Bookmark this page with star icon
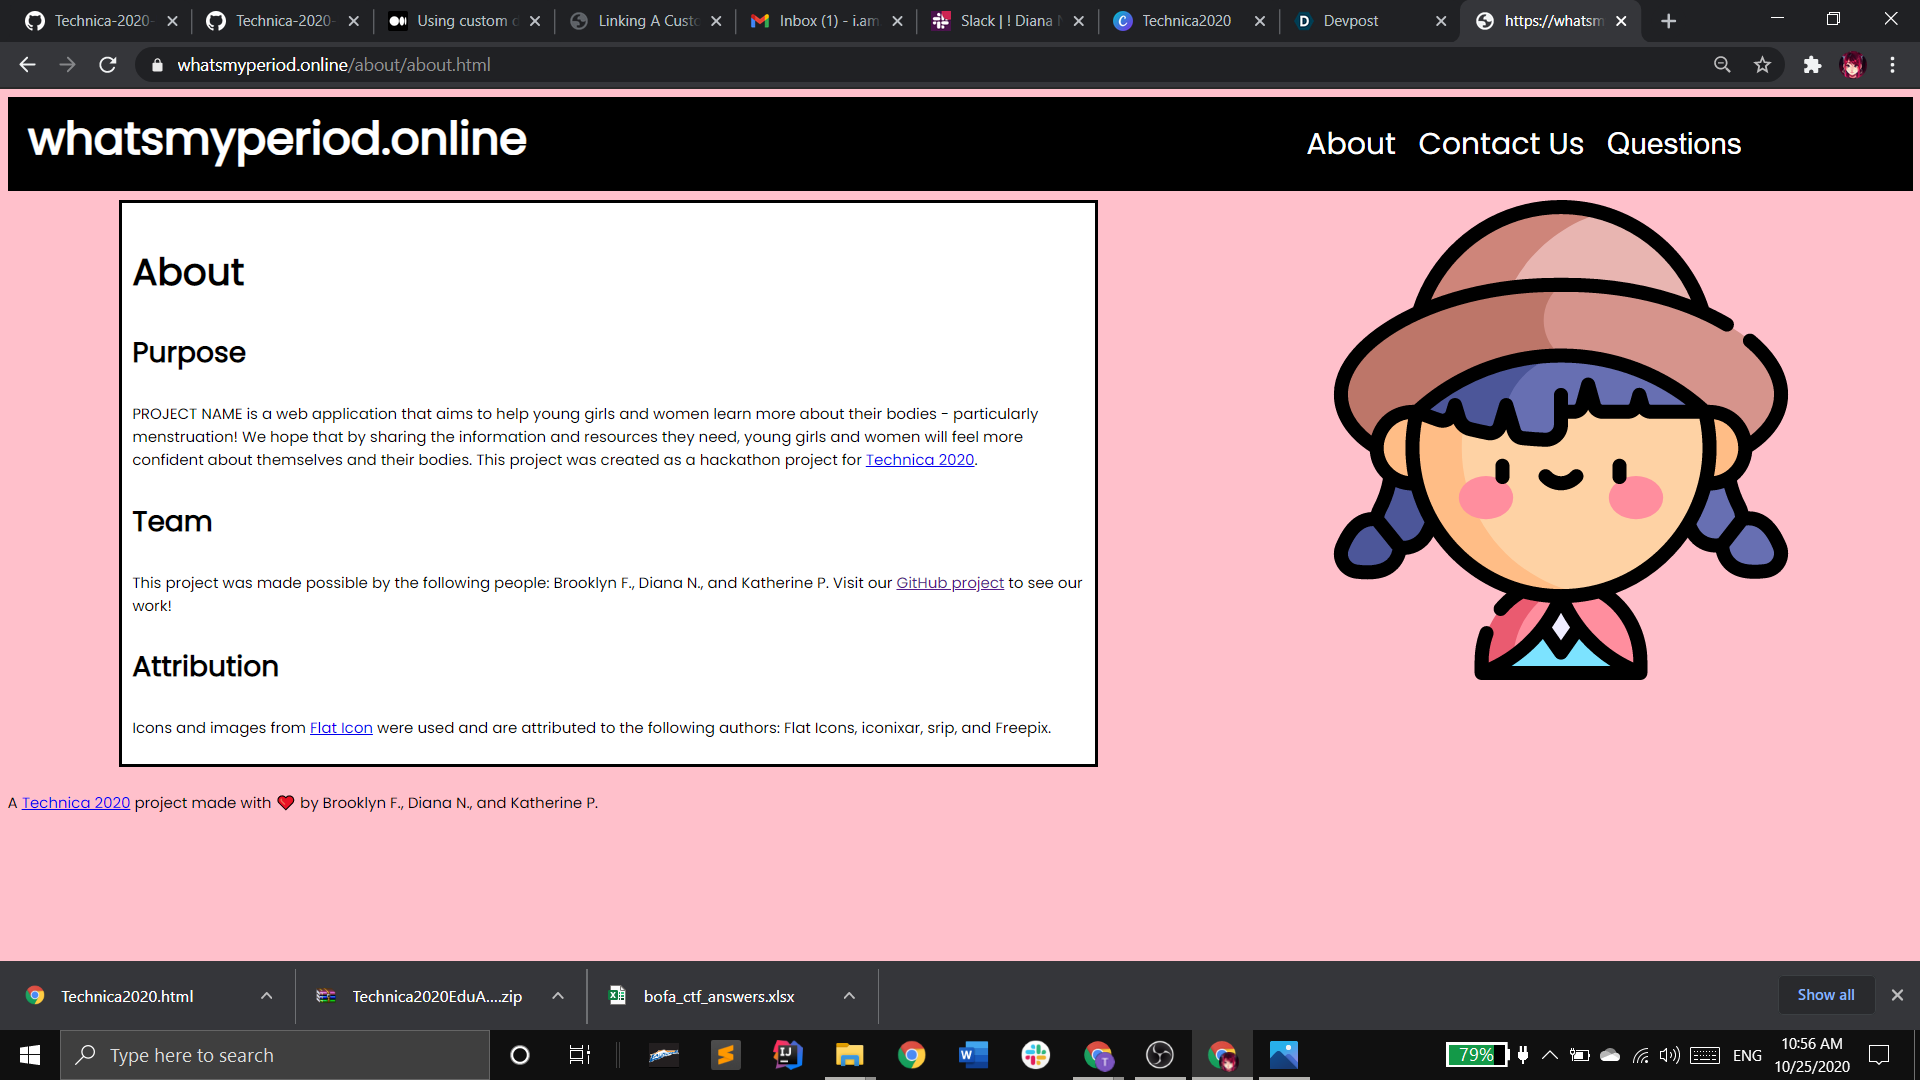 [x=1762, y=65]
